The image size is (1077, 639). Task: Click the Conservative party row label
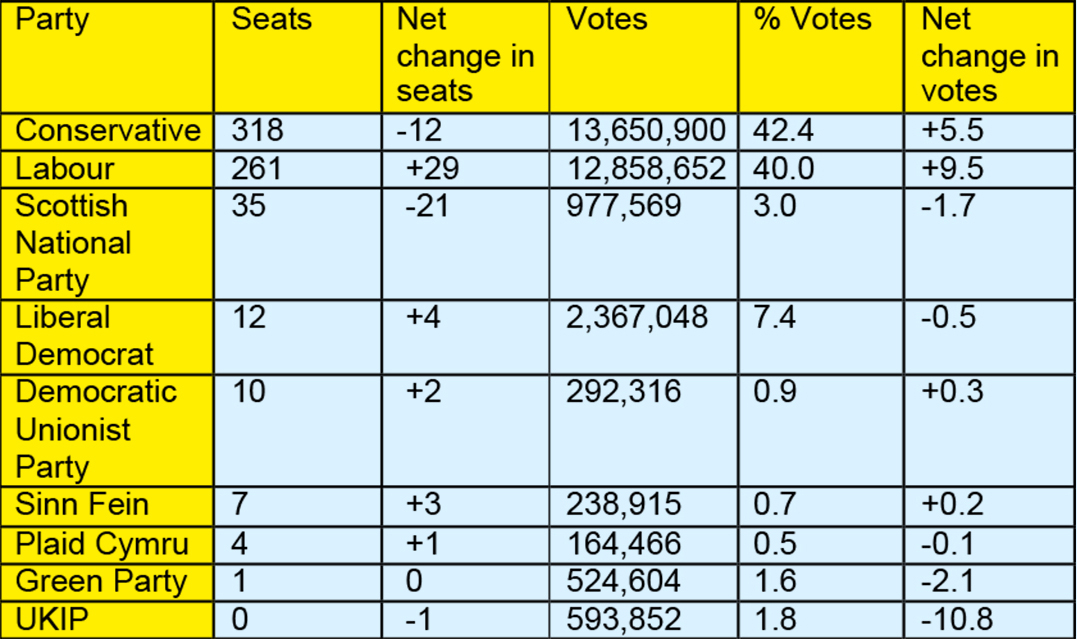(x=107, y=132)
